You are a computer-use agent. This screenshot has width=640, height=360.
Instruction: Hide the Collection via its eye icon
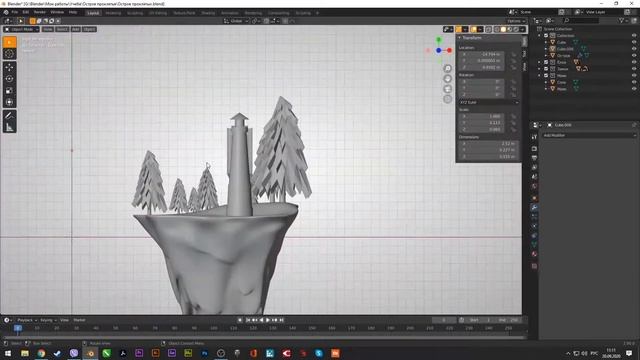[634, 36]
